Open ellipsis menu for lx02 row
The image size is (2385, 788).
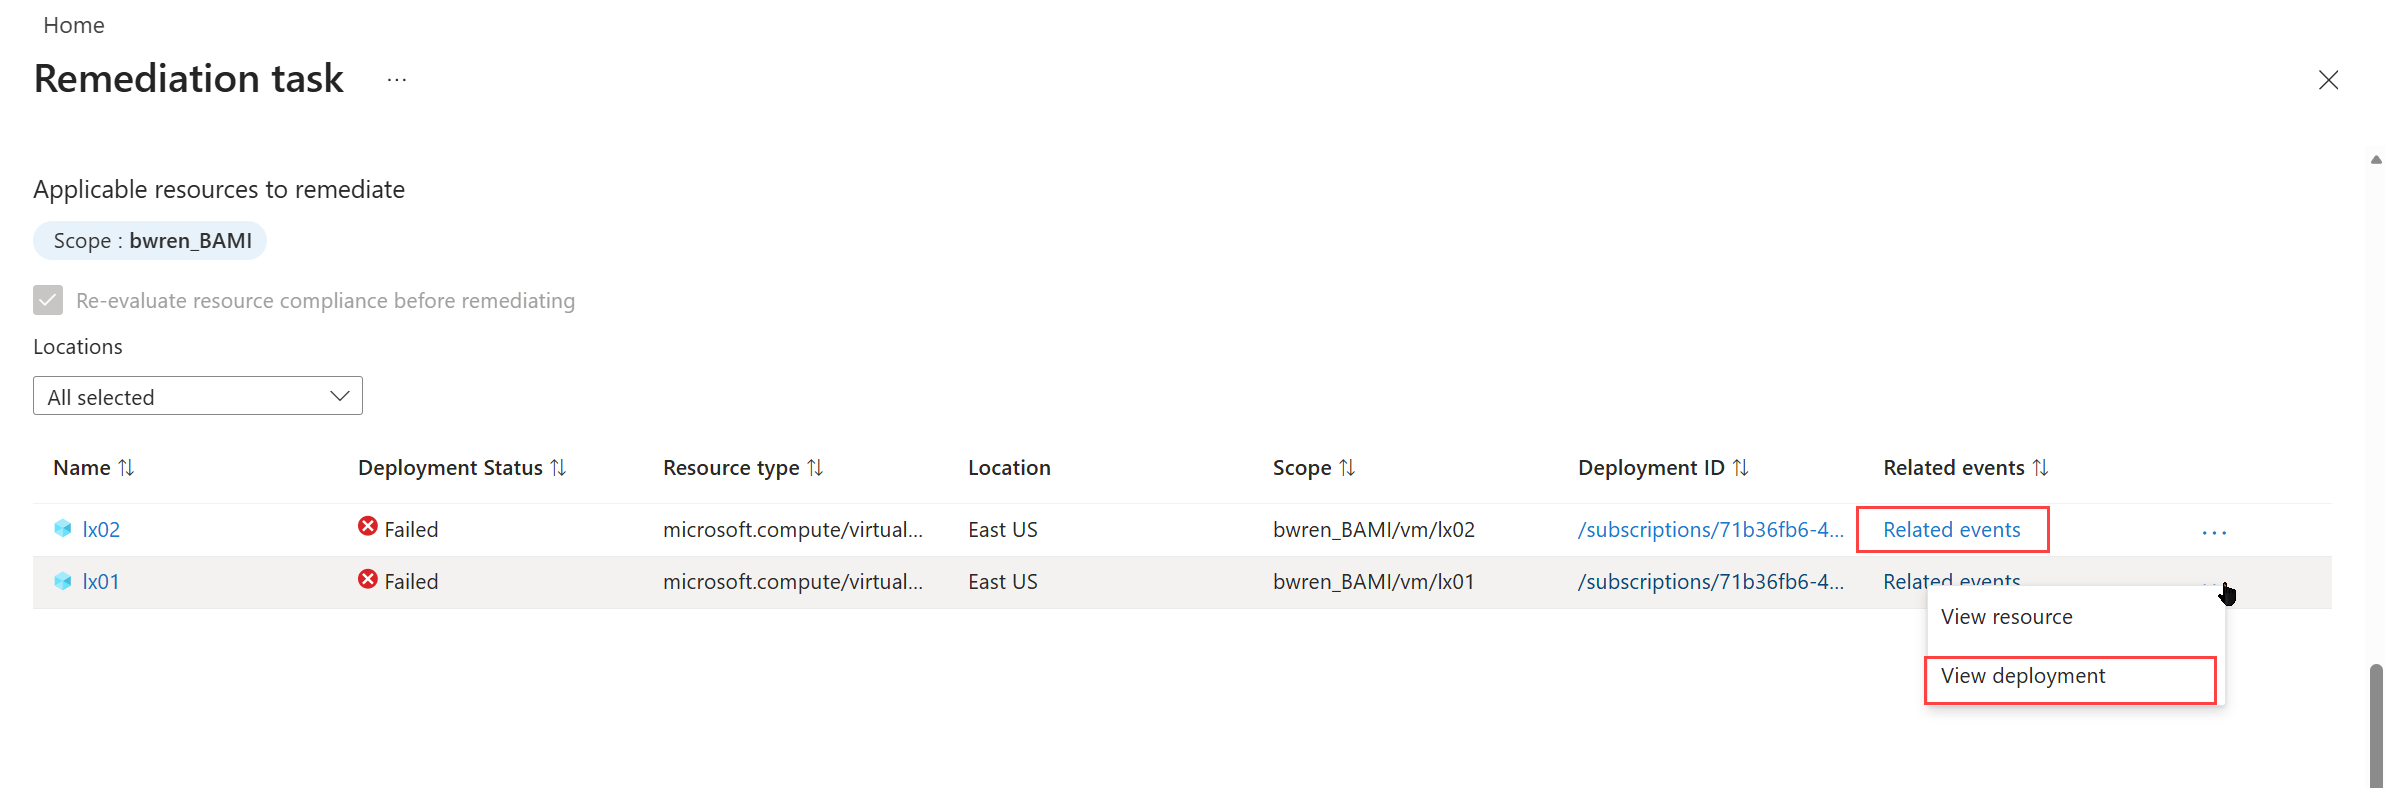pos(2214,532)
